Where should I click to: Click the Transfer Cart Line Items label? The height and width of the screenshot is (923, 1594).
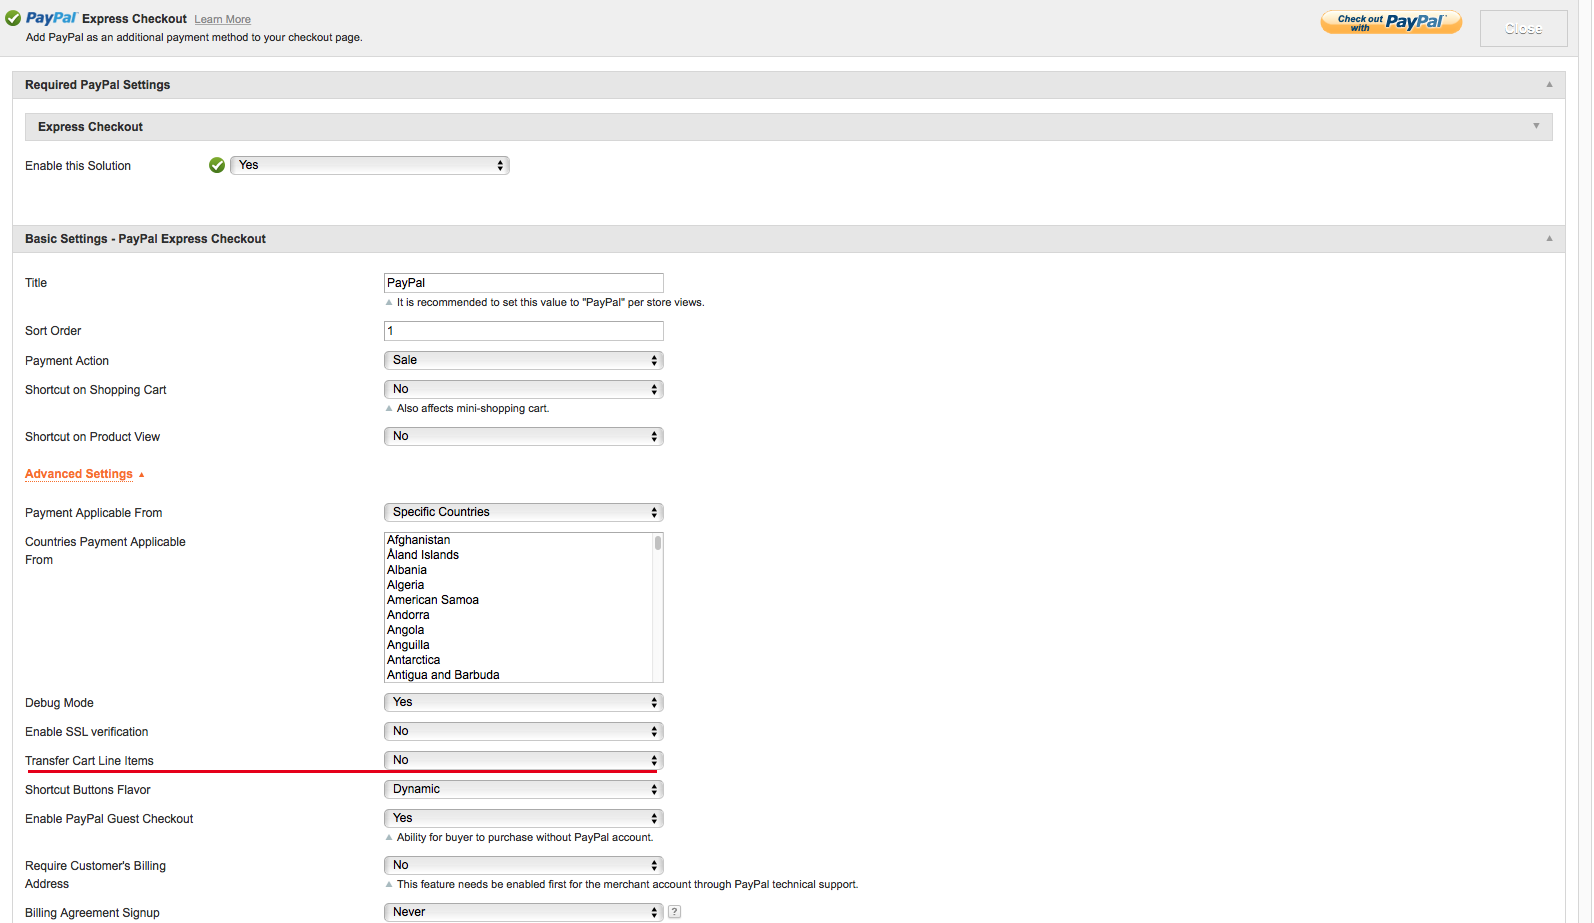pos(89,761)
